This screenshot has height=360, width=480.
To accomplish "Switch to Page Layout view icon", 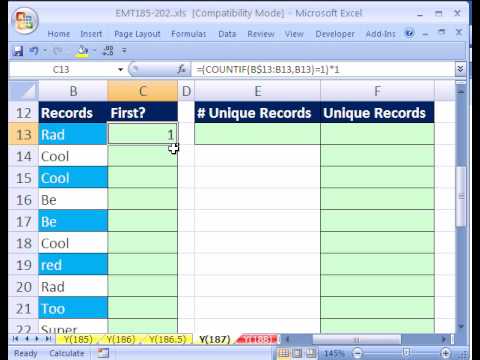I will (x=297, y=353).
